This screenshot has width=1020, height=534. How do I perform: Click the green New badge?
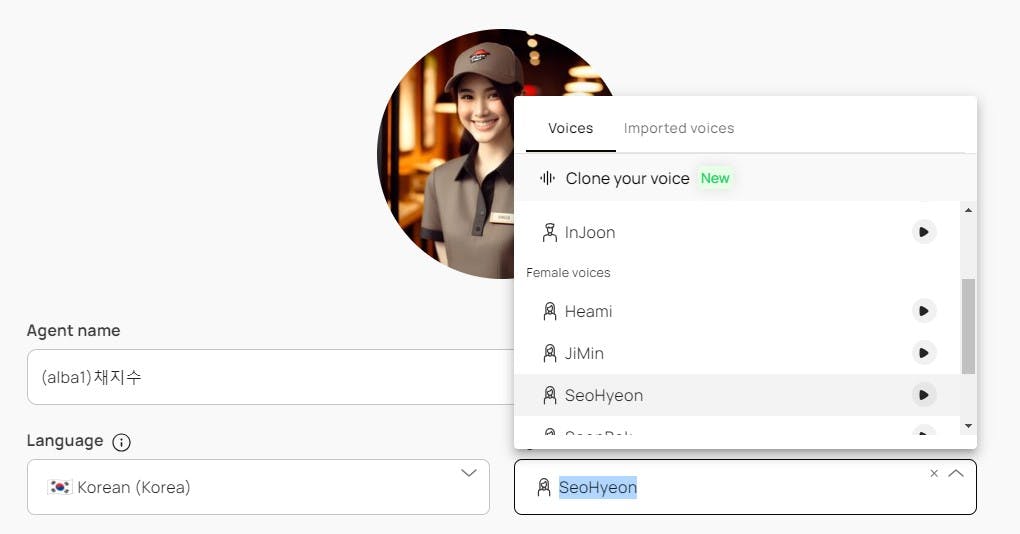click(x=715, y=178)
